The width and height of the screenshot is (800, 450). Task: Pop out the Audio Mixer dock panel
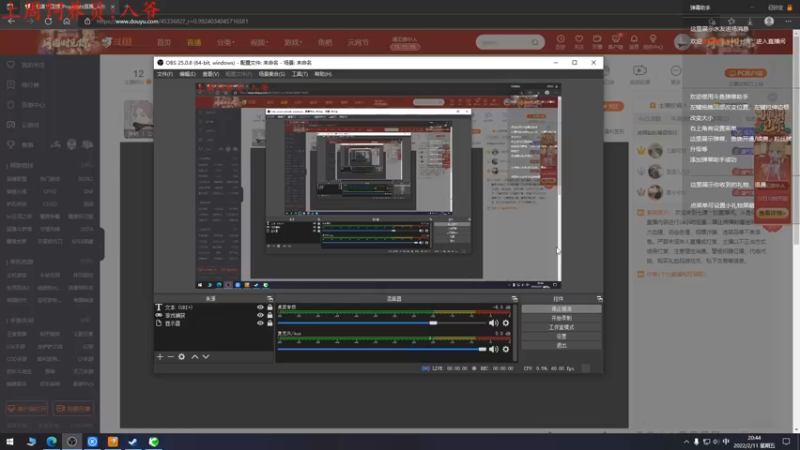click(514, 298)
